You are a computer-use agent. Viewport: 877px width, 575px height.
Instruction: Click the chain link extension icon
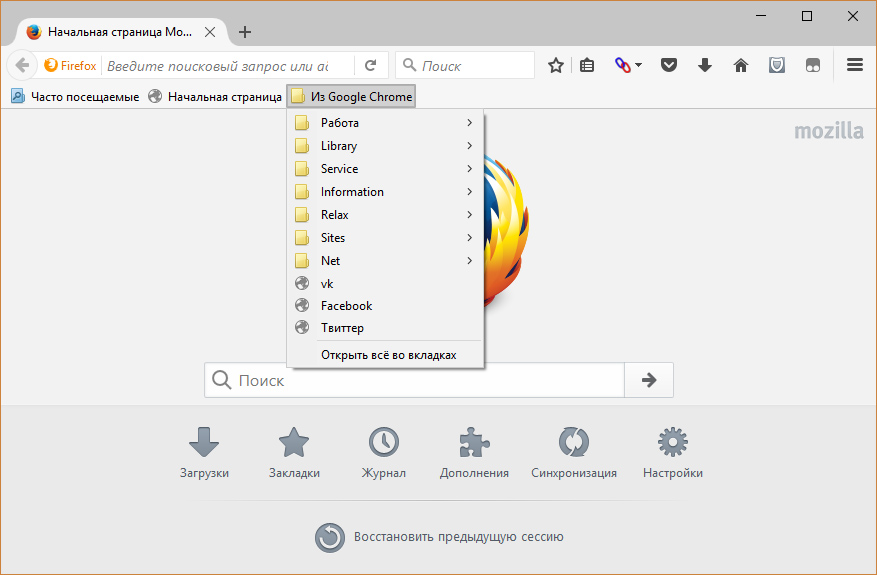(623, 65)
